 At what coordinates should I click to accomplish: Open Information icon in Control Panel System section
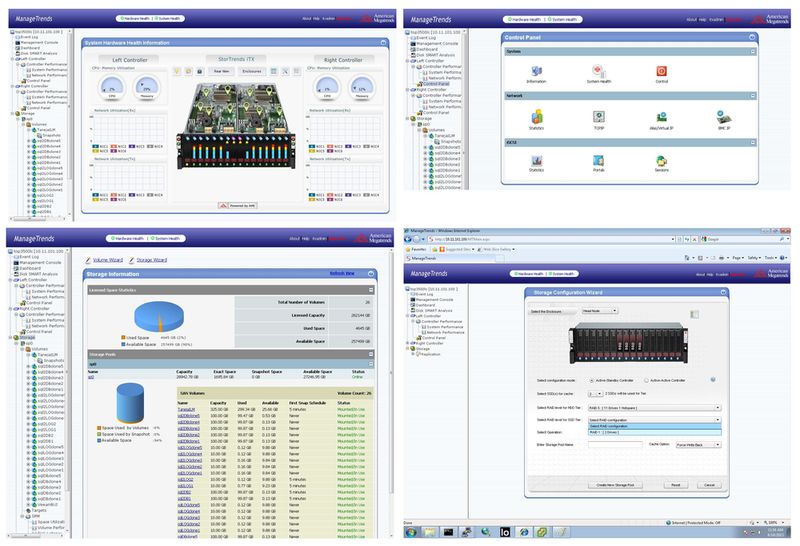[536, 71]
